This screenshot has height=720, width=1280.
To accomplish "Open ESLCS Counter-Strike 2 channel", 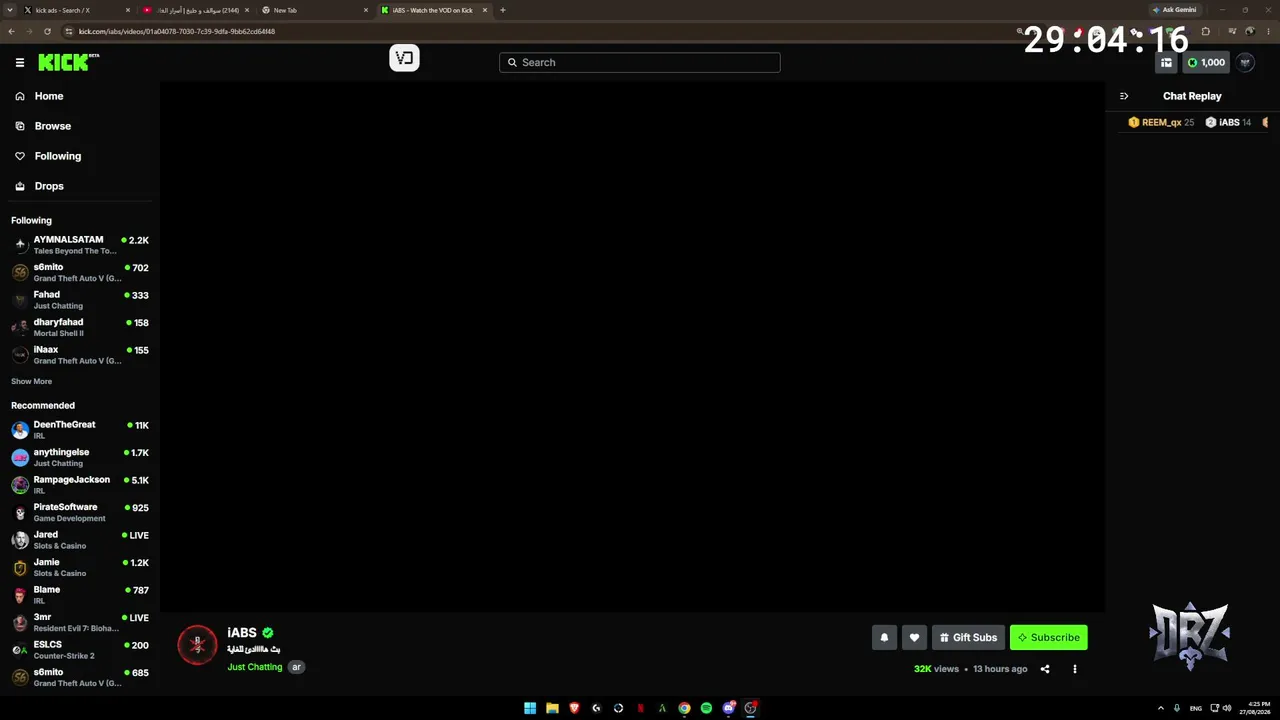I will [80, 650].
